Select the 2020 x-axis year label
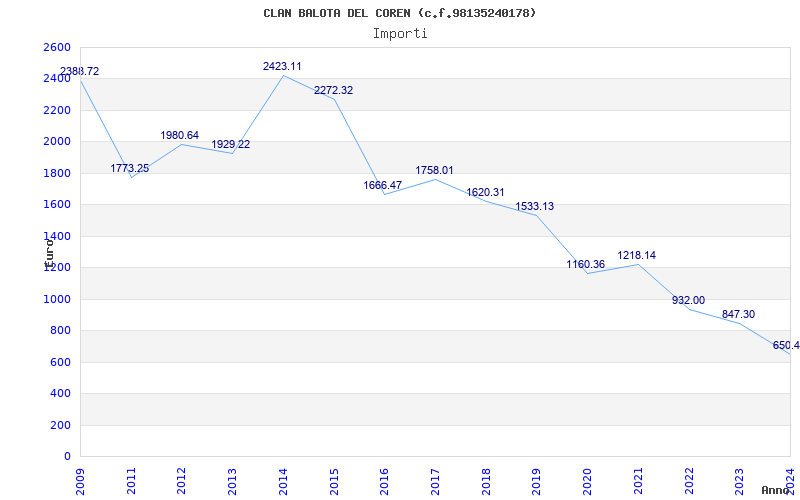Image resolution: width=800 pixels, height=500 pixels. point(587,479)
